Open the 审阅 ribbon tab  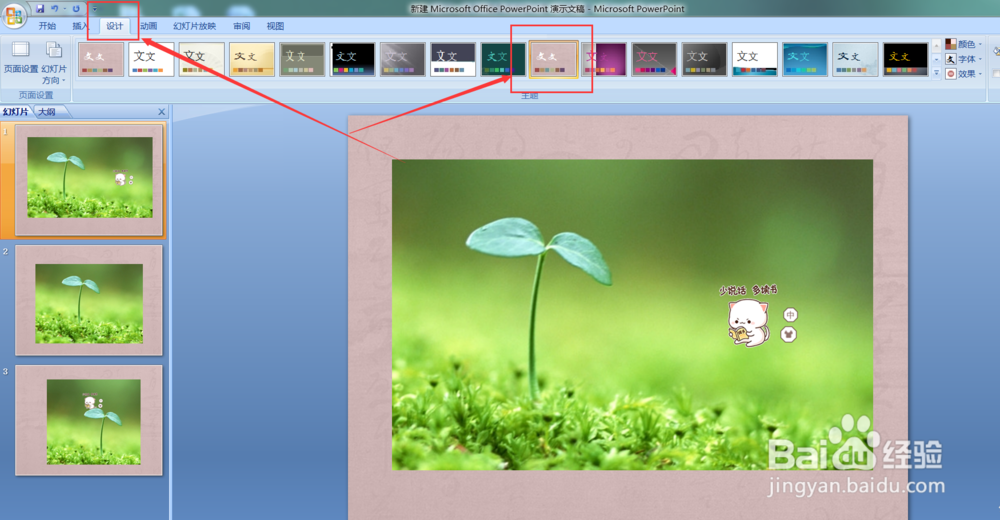coord(242,26)
